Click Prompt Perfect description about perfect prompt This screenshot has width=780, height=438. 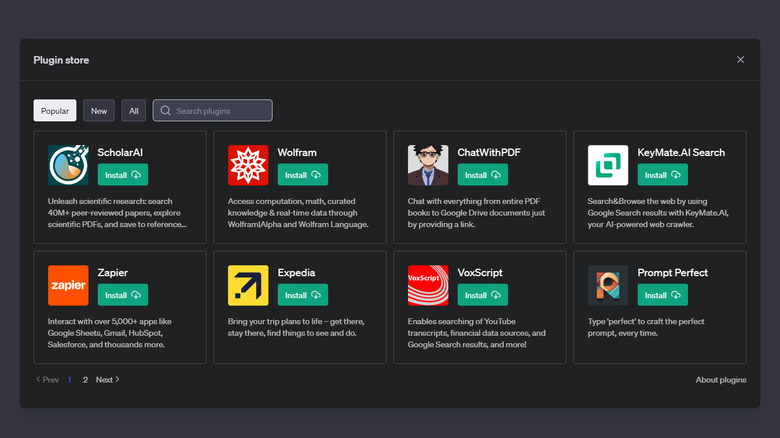pos(646,327)
